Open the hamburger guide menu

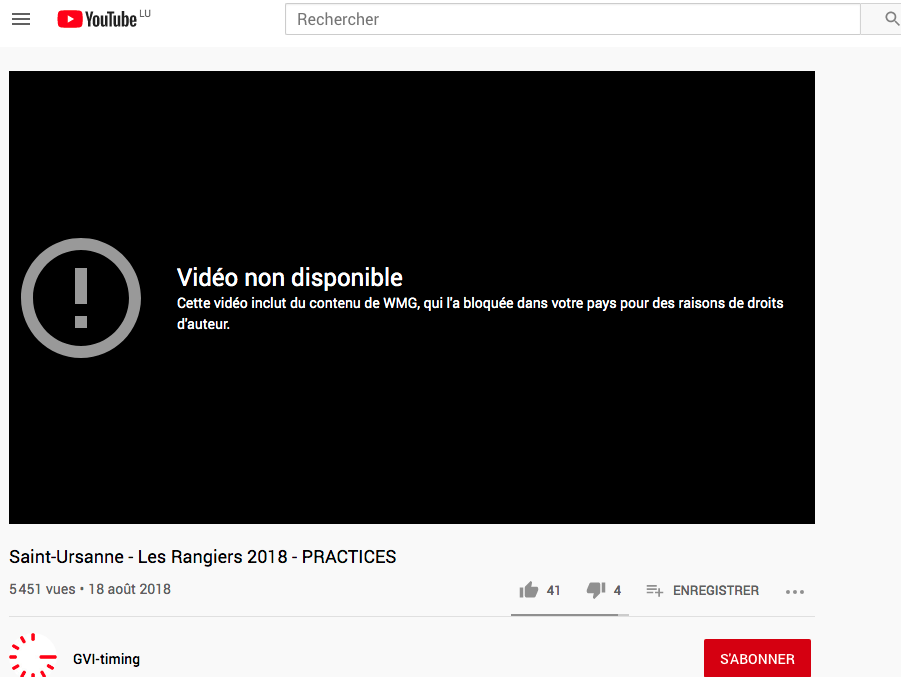click(x=21, y=19)
